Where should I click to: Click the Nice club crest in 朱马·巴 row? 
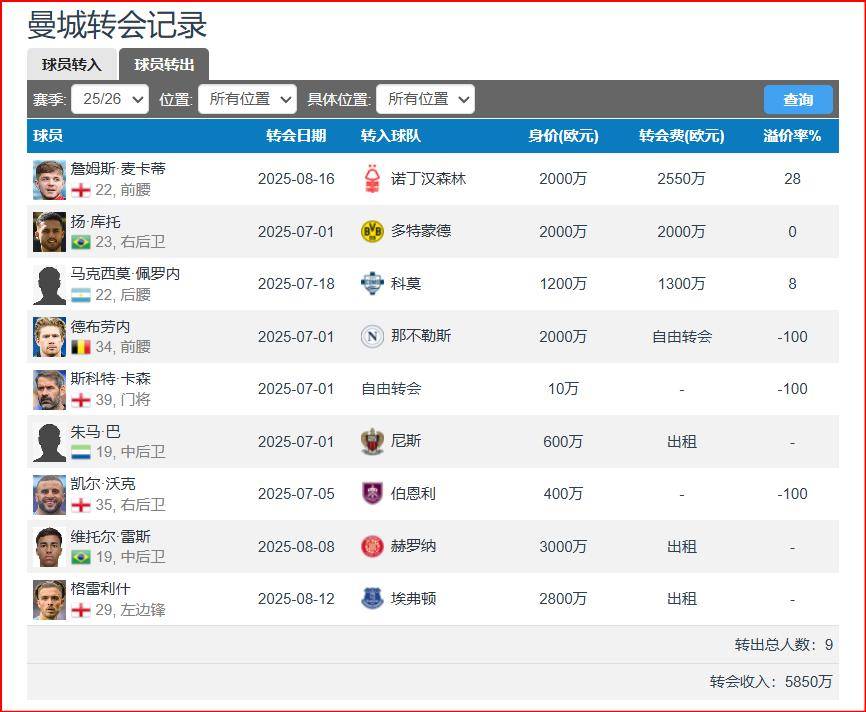coord(371,441)
